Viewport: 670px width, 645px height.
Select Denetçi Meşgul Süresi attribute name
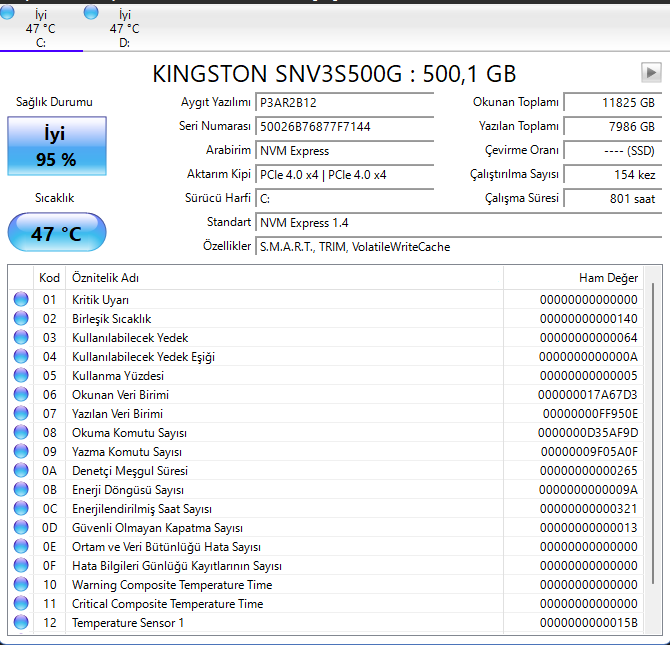point(130,471)
